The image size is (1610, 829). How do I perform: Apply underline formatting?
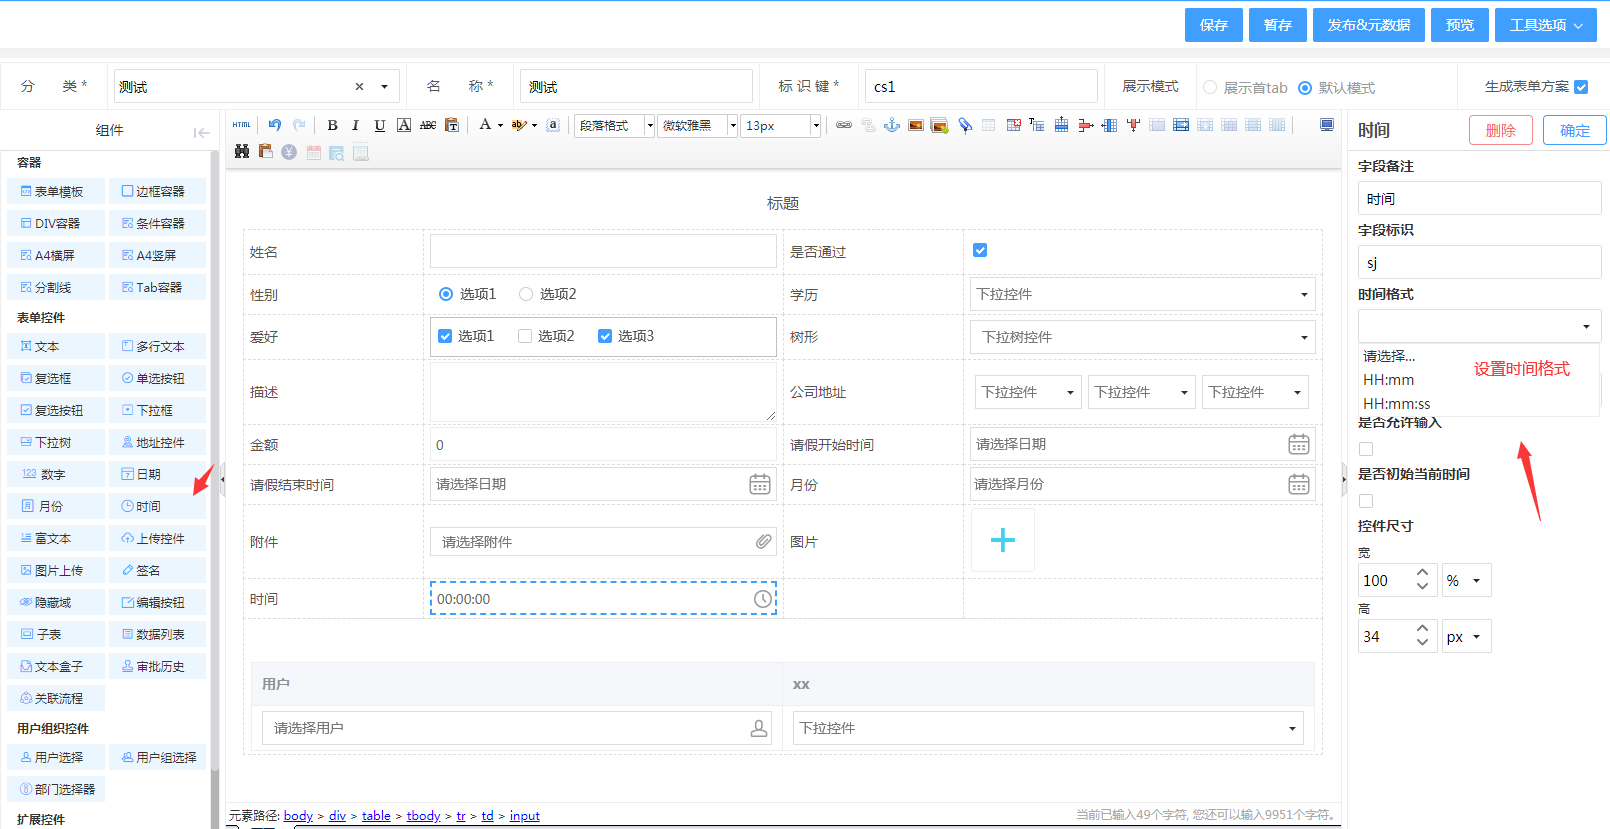380,125
